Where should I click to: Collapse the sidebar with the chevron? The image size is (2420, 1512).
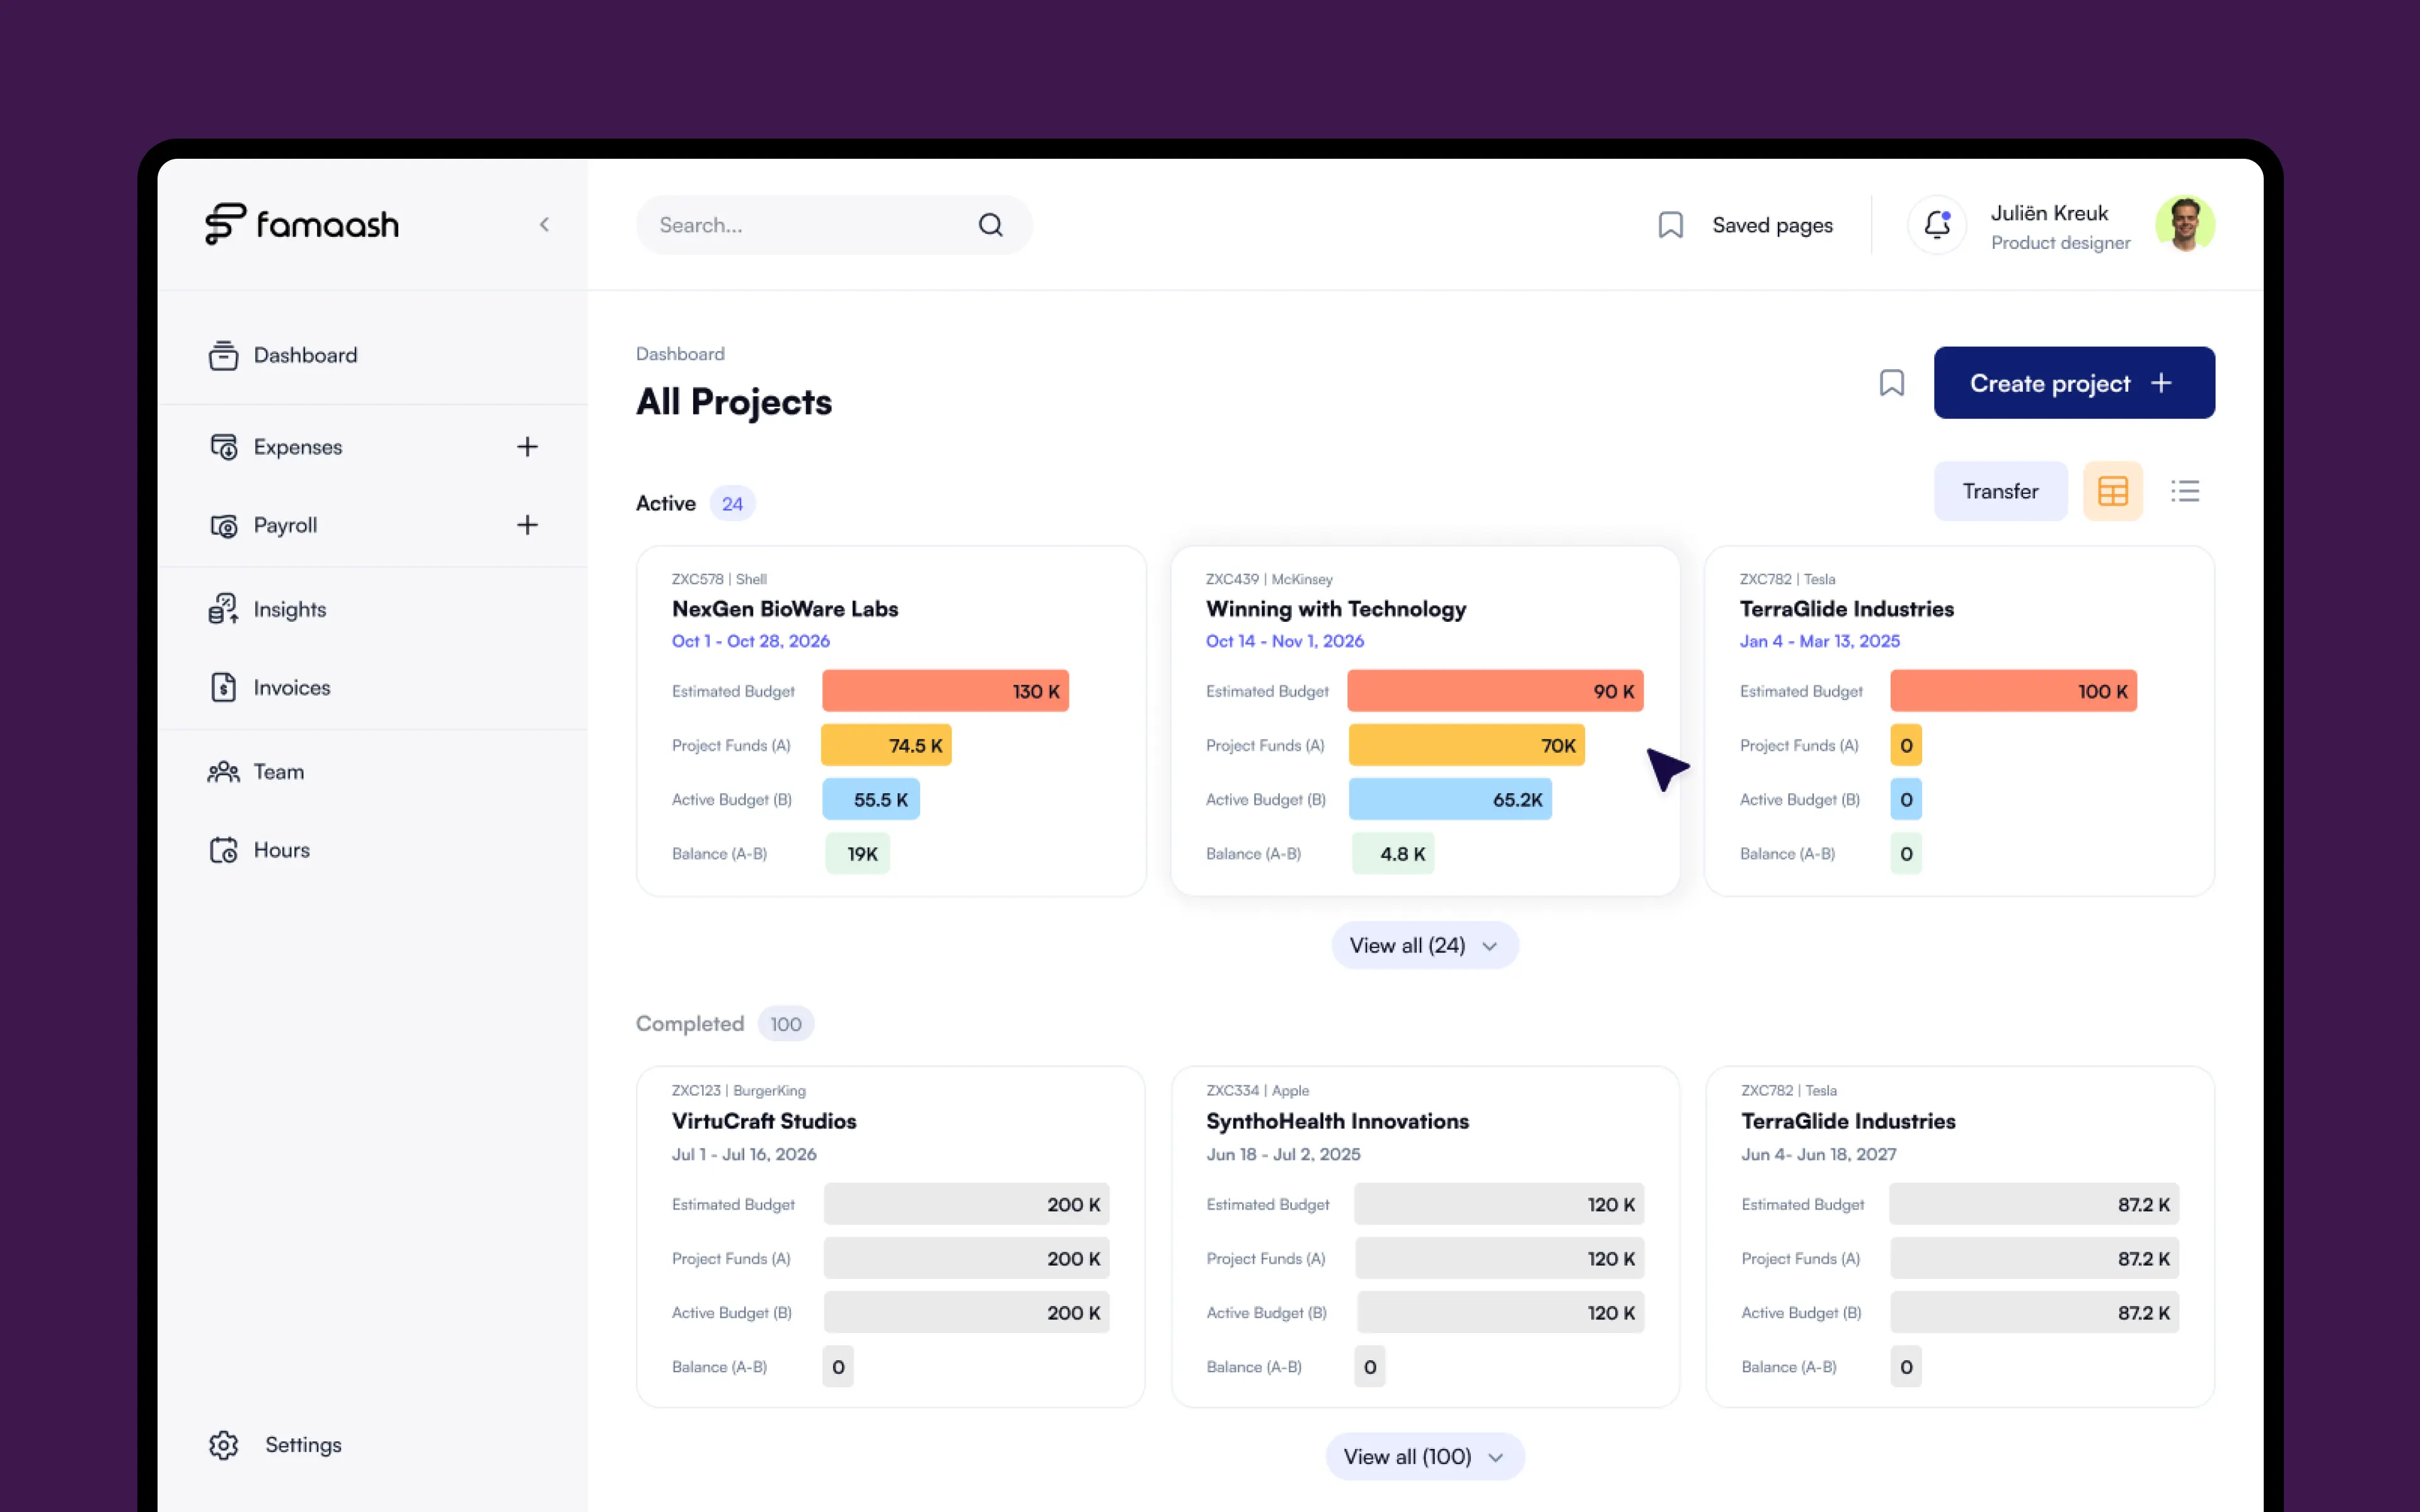tap(544, 225)
